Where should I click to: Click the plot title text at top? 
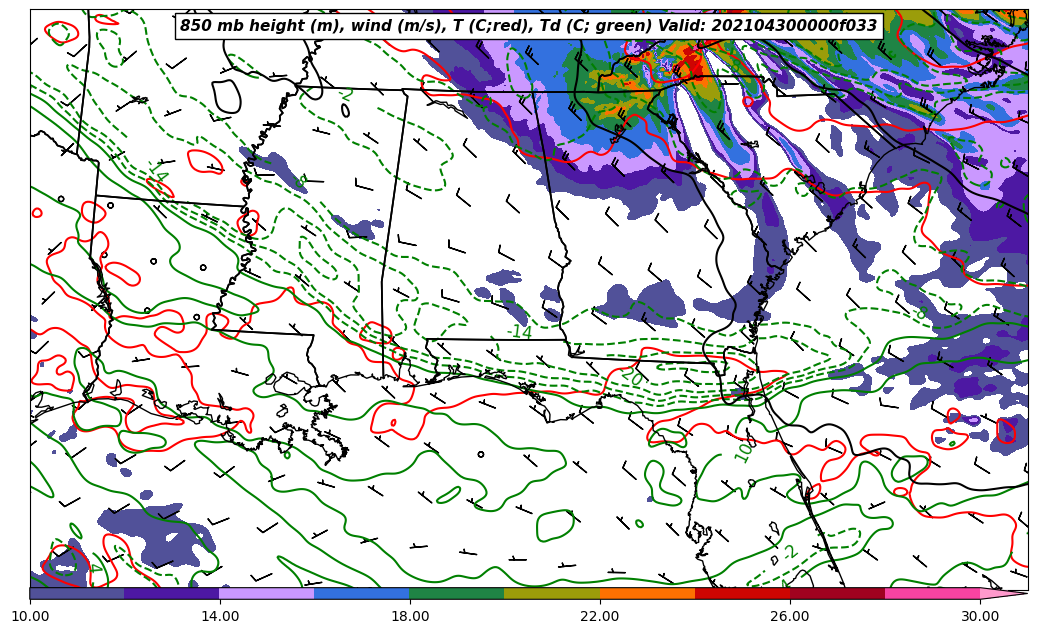[528, 26]
